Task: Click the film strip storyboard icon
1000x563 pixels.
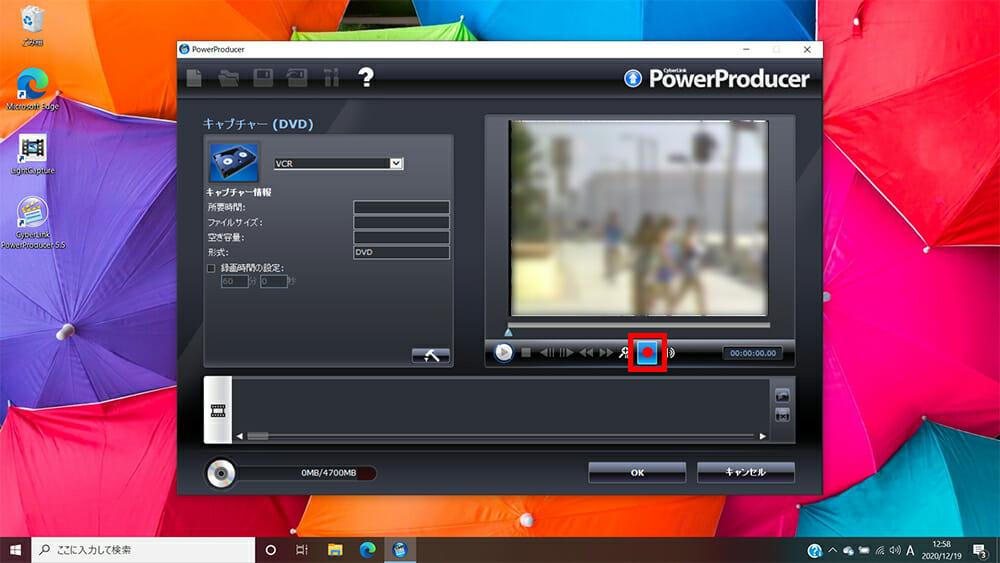Action: (x=218, y=411)
